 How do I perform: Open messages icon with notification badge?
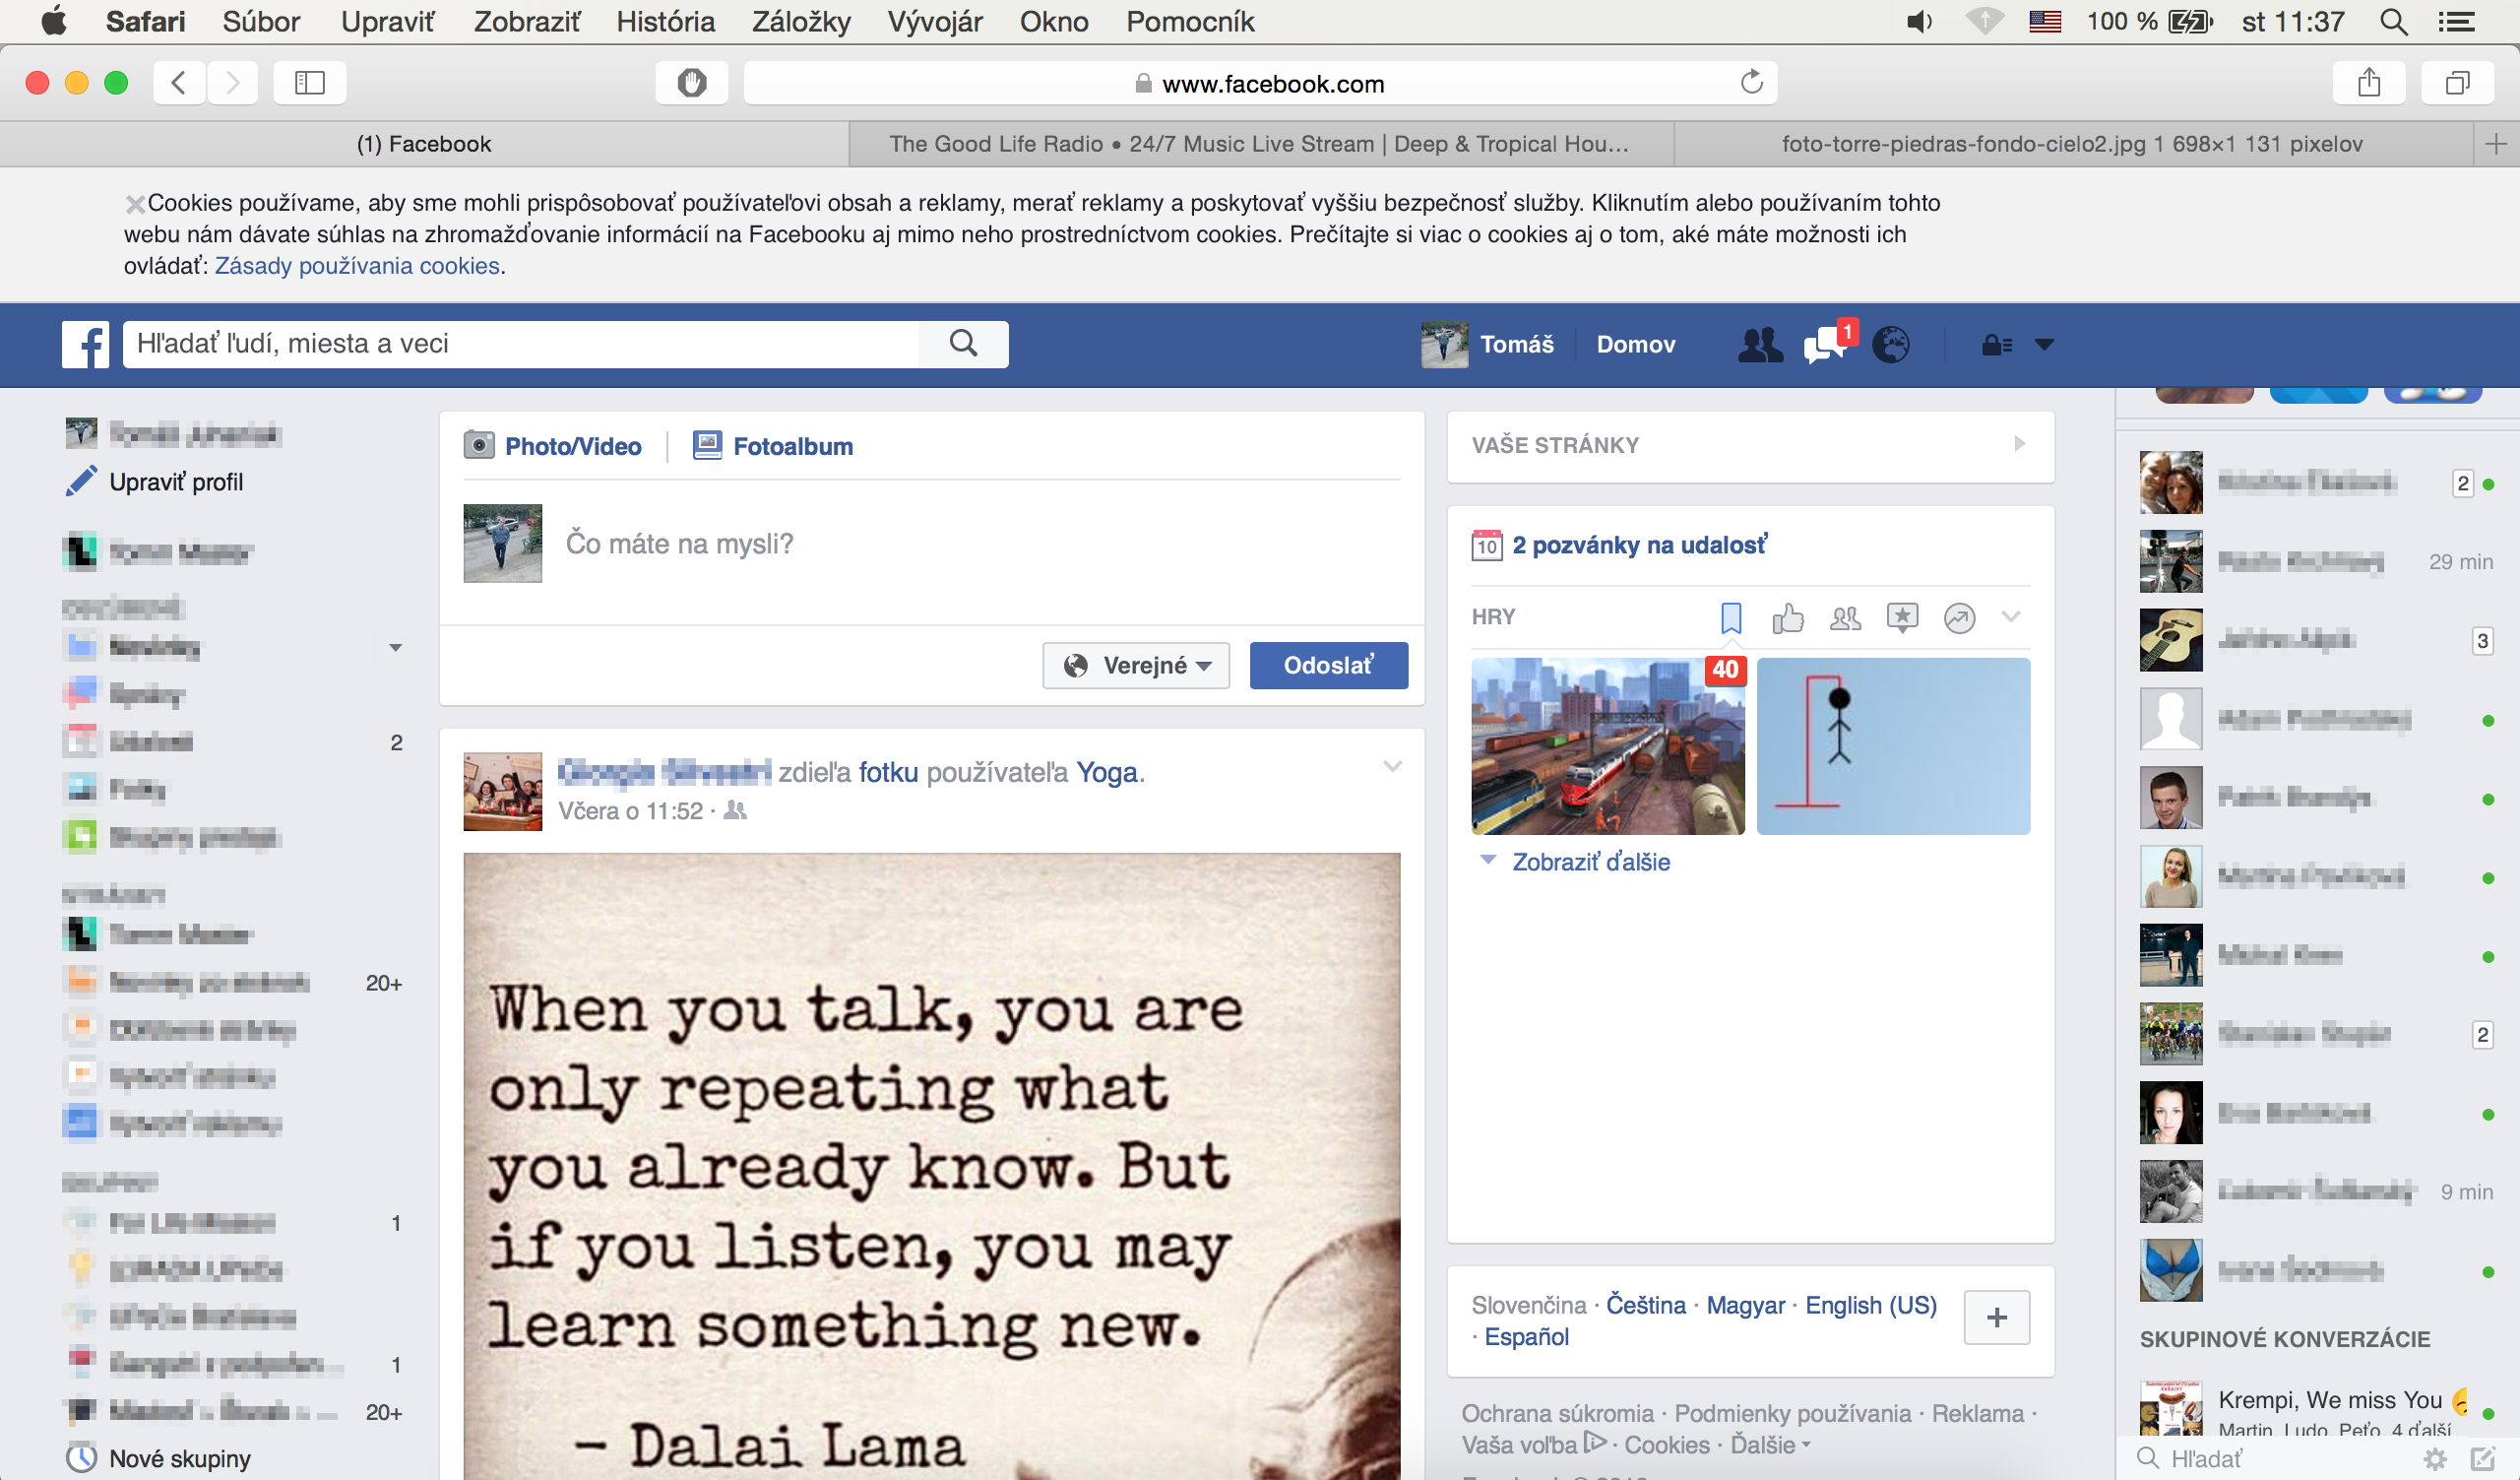pos(1824,345)
